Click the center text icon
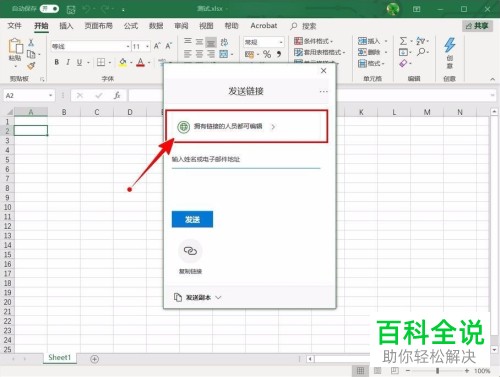The image size is (500, 377). (199, 54)
